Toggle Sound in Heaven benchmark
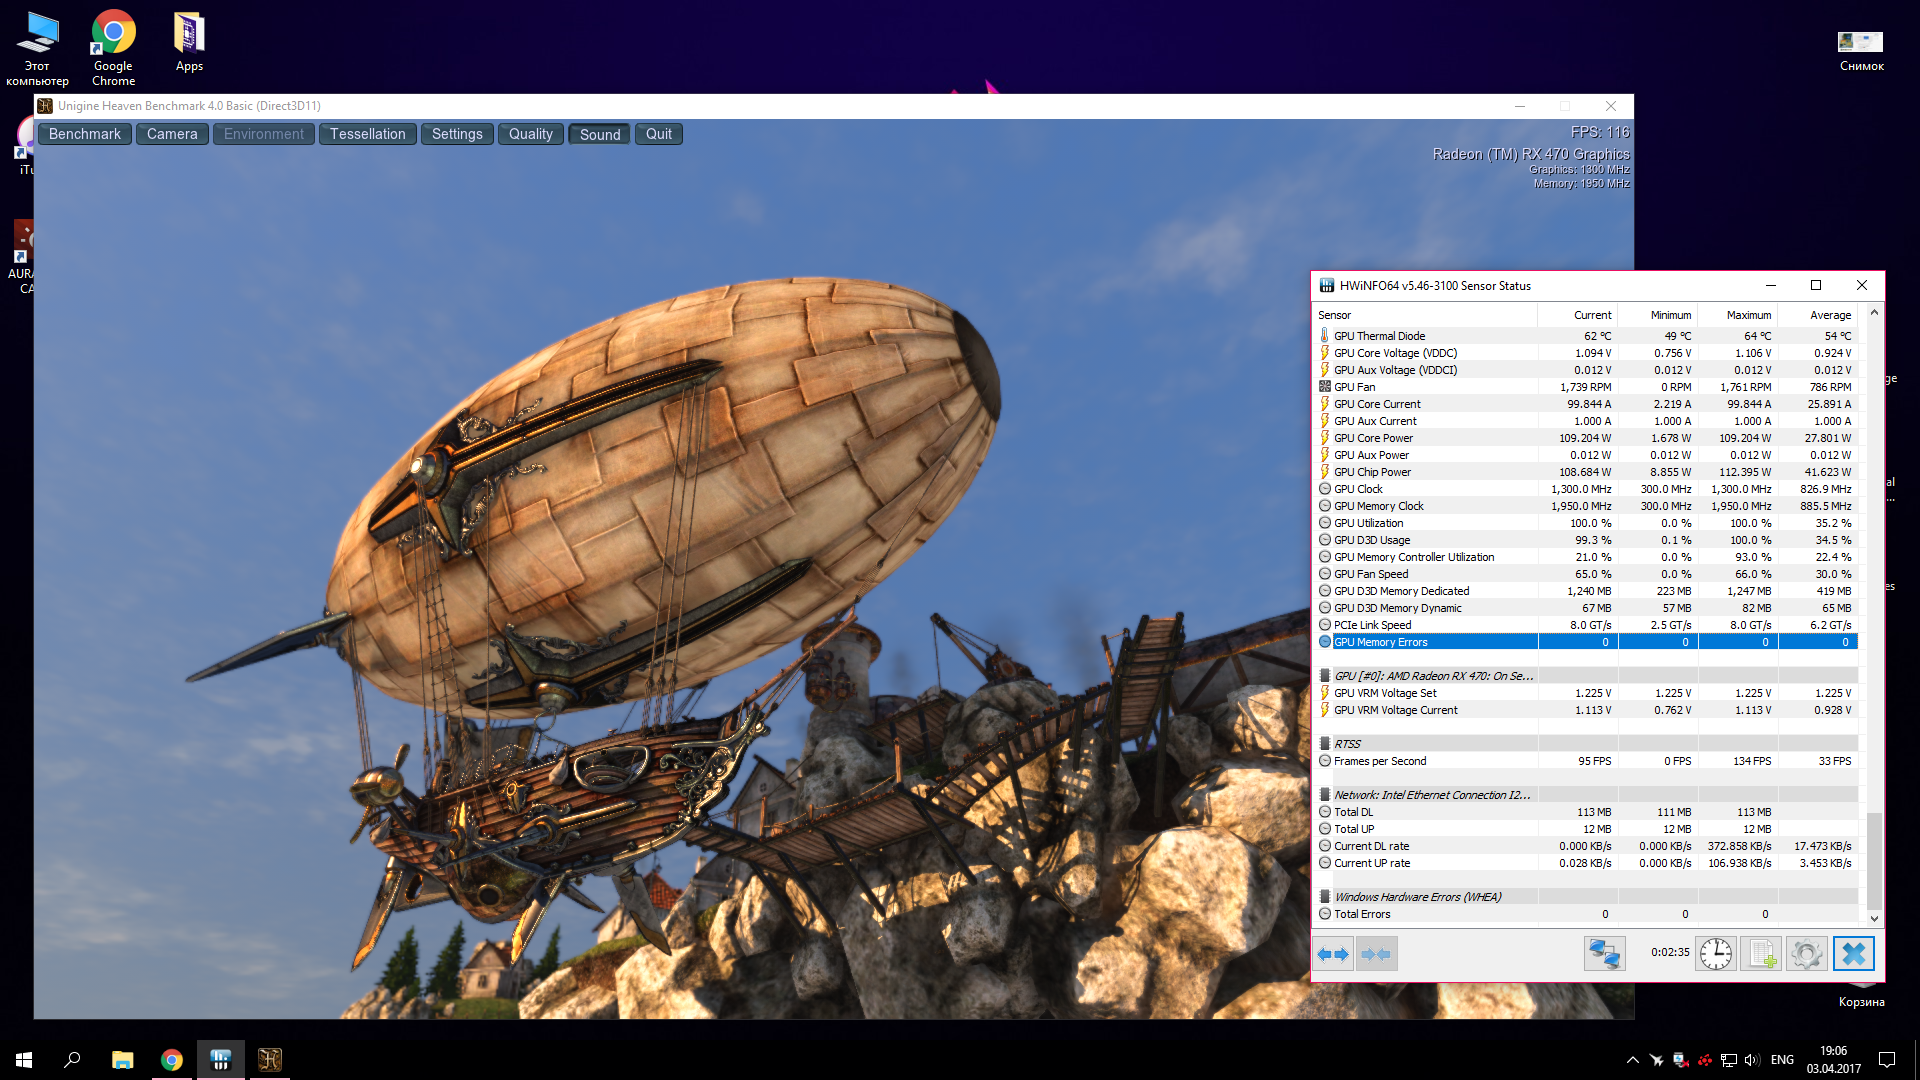This screenshot has width=1920, height=1080. 599,134
